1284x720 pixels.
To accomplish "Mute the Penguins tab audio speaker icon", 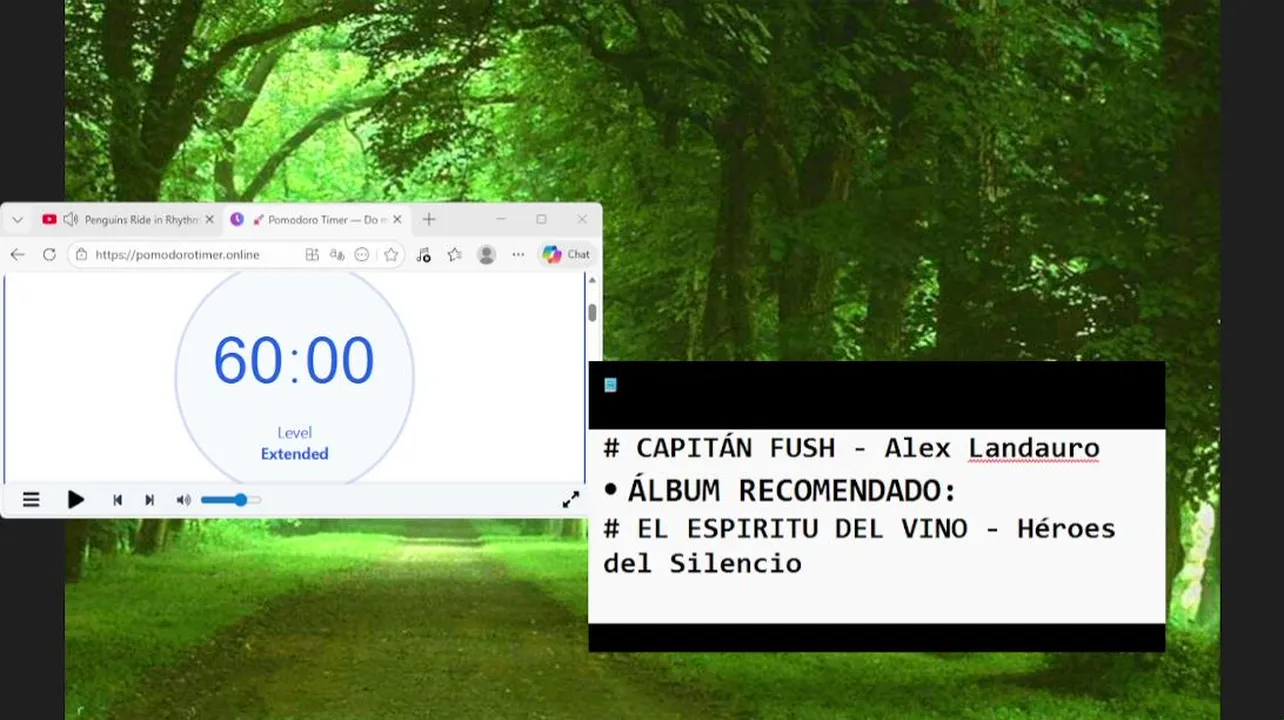I will [70, 220].
